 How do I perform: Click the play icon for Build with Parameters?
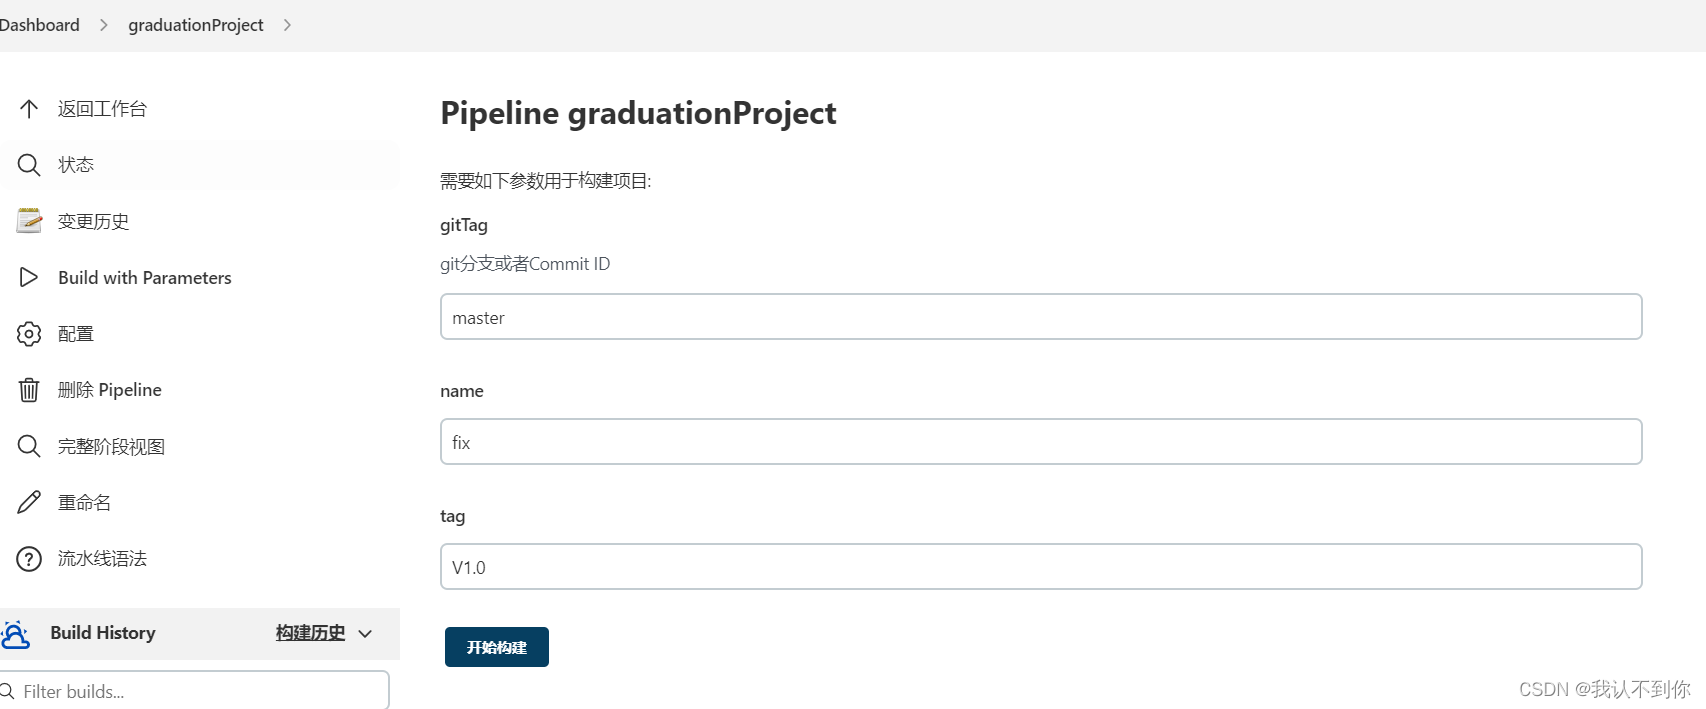coord(29,277)
